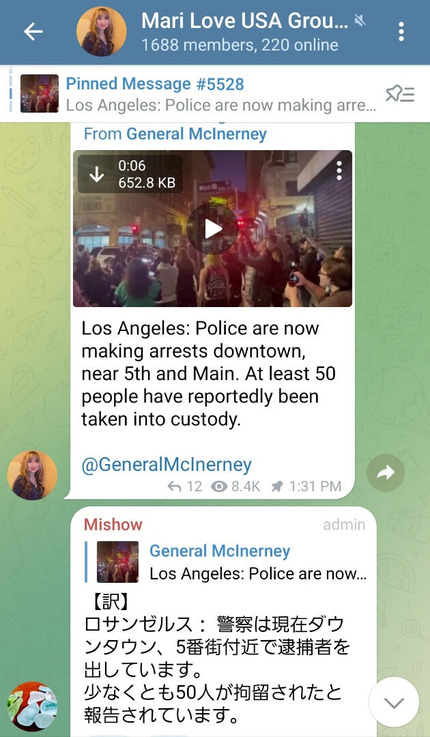Screen dimensions: 430x737
Task: Jump to the quoted General McInerney reply
Action: (227, 562)
